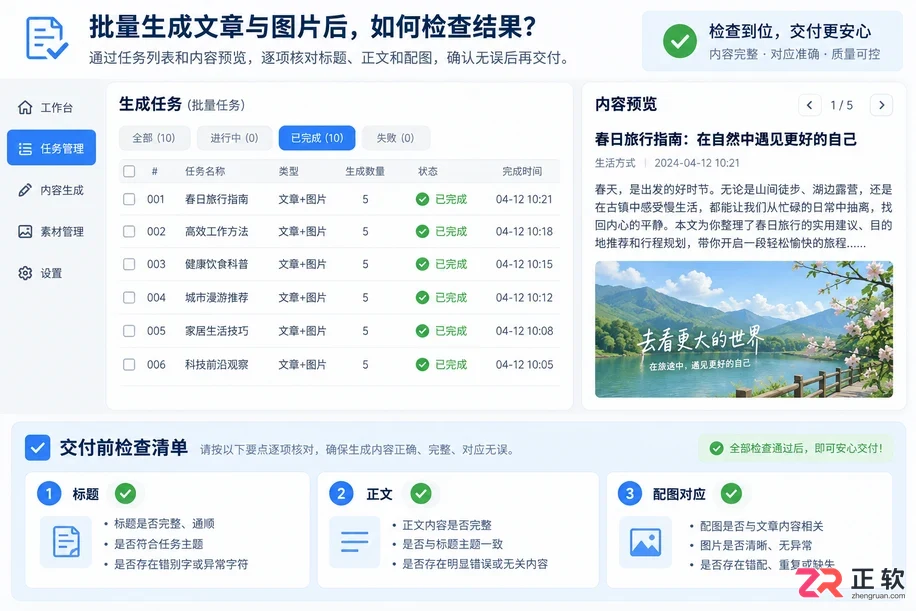Tick checkbox for task 002 高效工作方法

129,231
